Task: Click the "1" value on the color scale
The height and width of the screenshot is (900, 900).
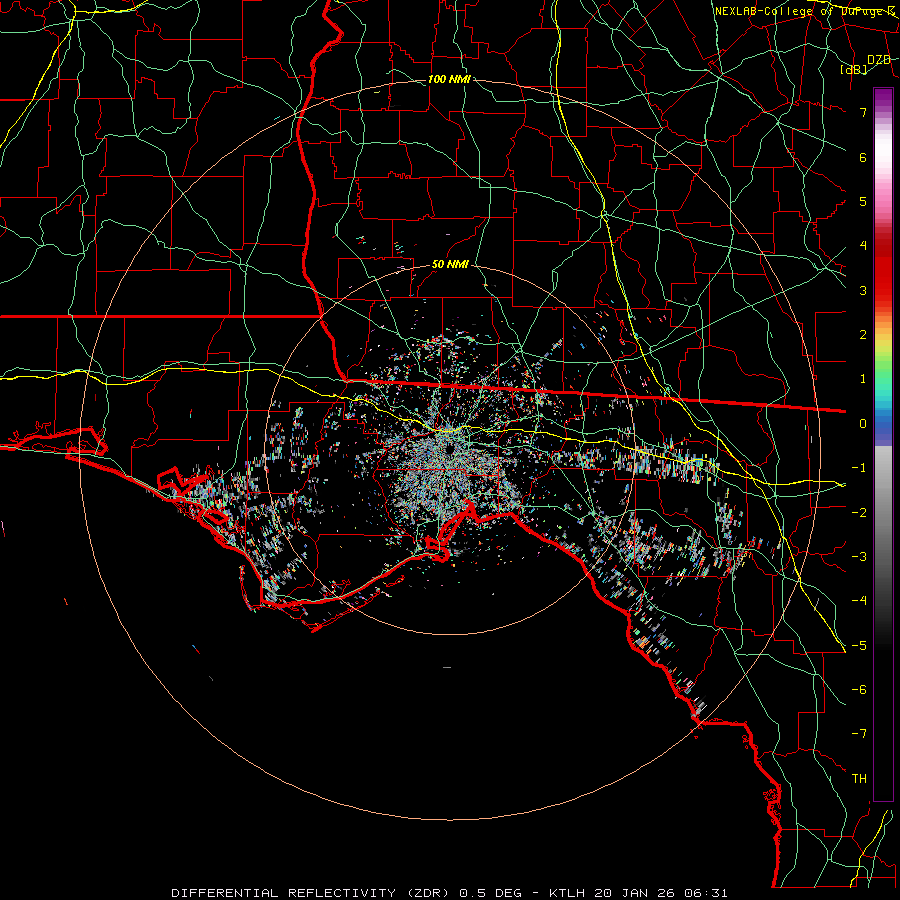Action: coord(863,379)
